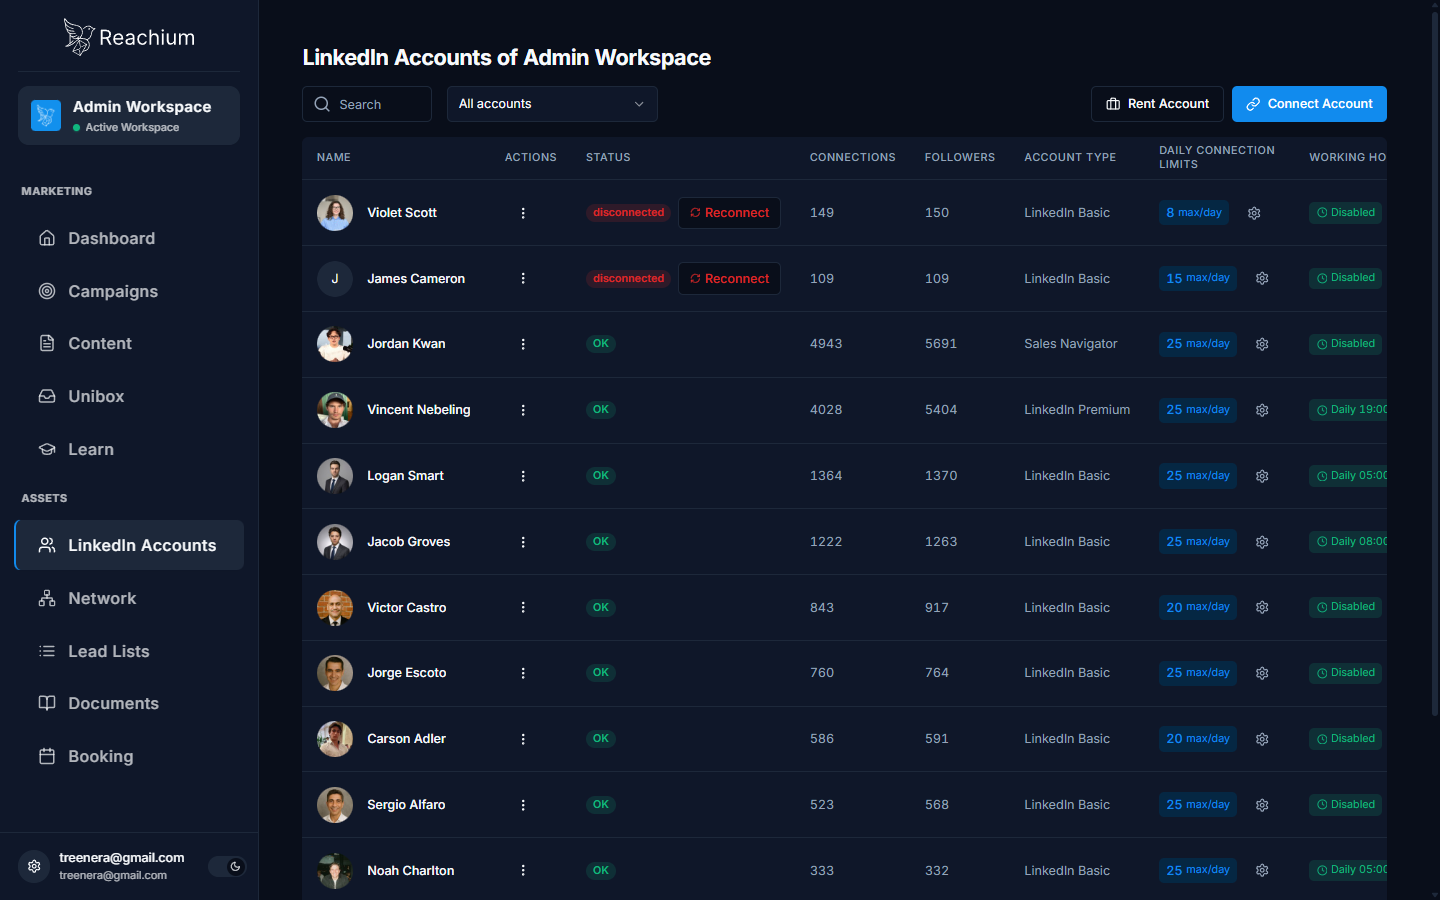This screenshot has width=1440, height=900.
Task: Open limit settings gear for Jacob Groves
Action: [1262, 542]
